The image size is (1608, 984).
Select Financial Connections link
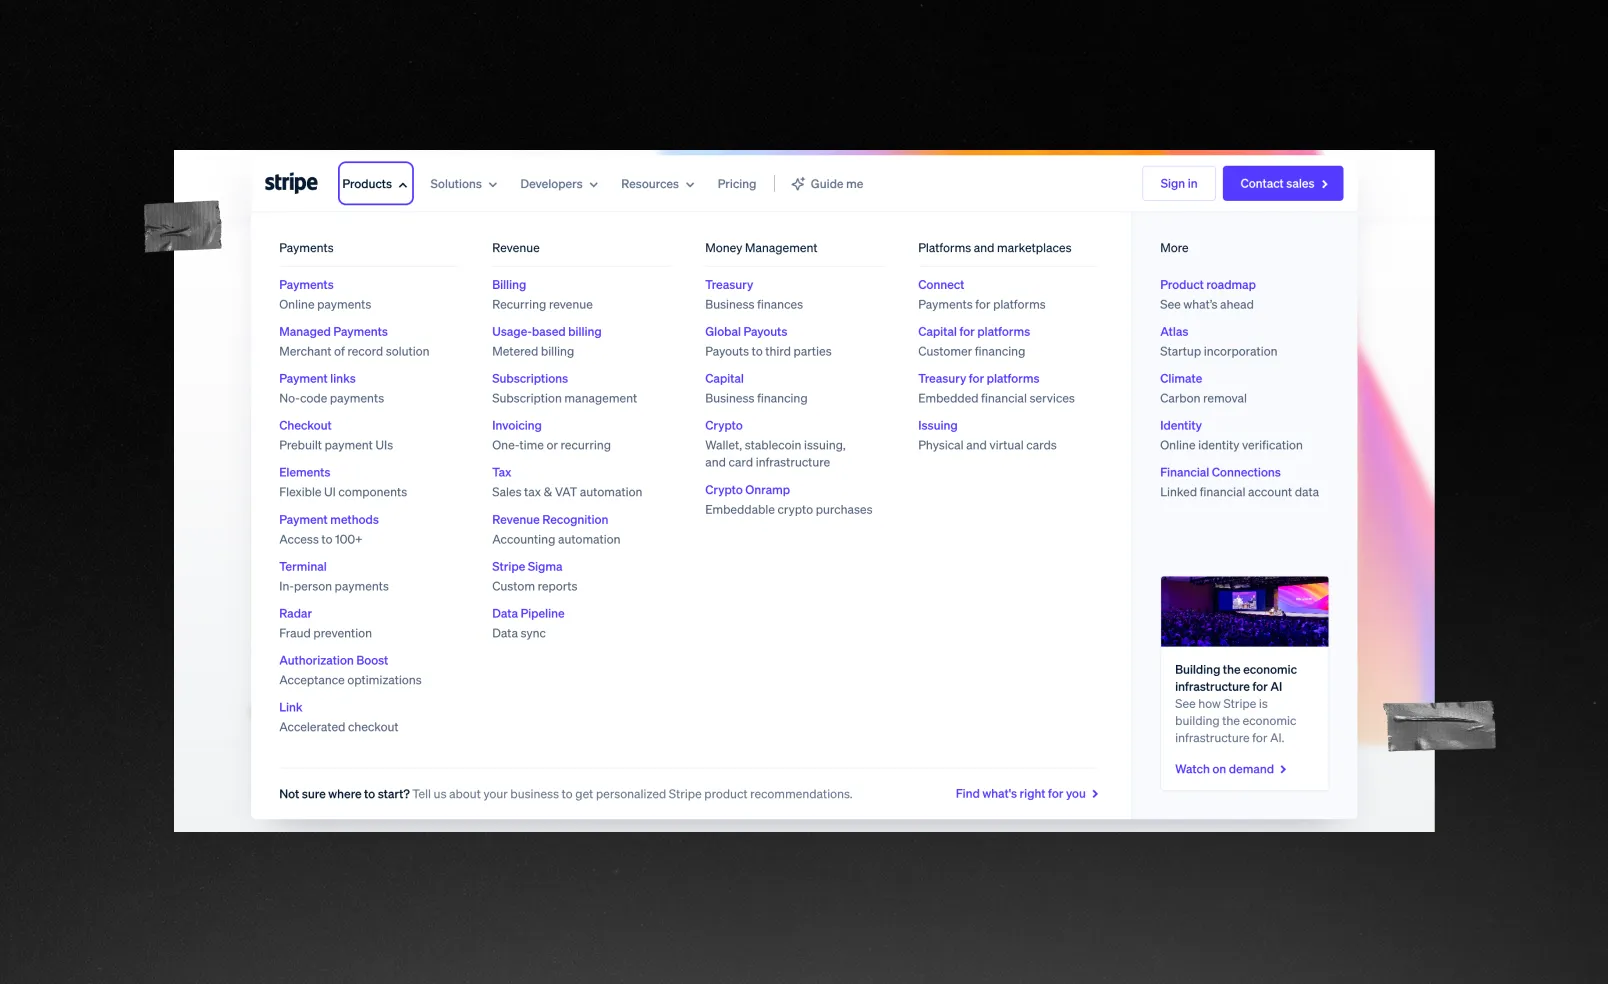[x=1220, y=473]
